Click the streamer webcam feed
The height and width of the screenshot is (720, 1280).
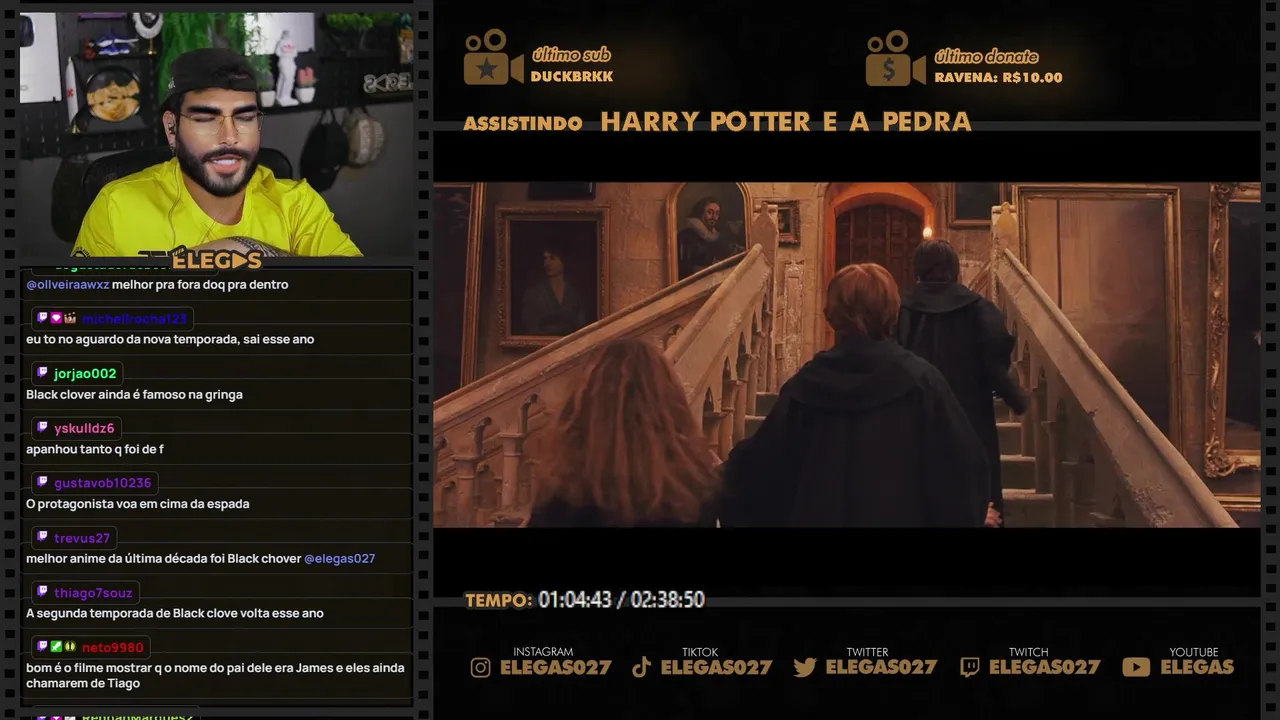(216, 135)
